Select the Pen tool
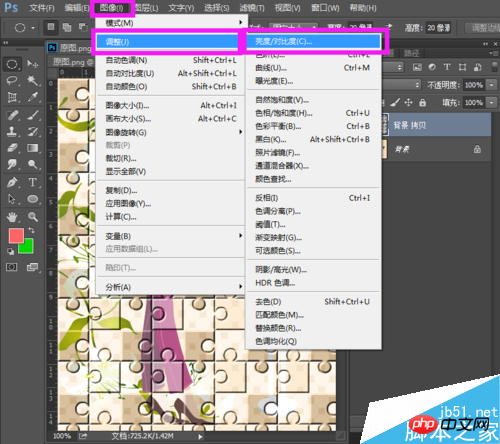 pos(12,182)
